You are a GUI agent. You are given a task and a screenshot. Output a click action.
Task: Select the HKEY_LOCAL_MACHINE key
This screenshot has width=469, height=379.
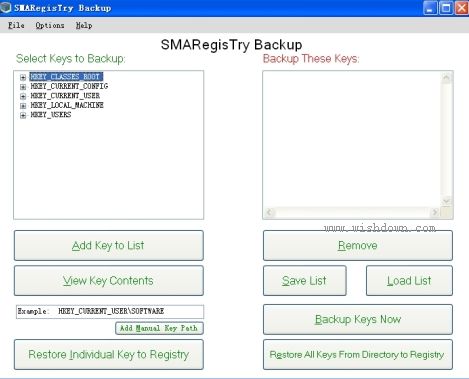67,105
